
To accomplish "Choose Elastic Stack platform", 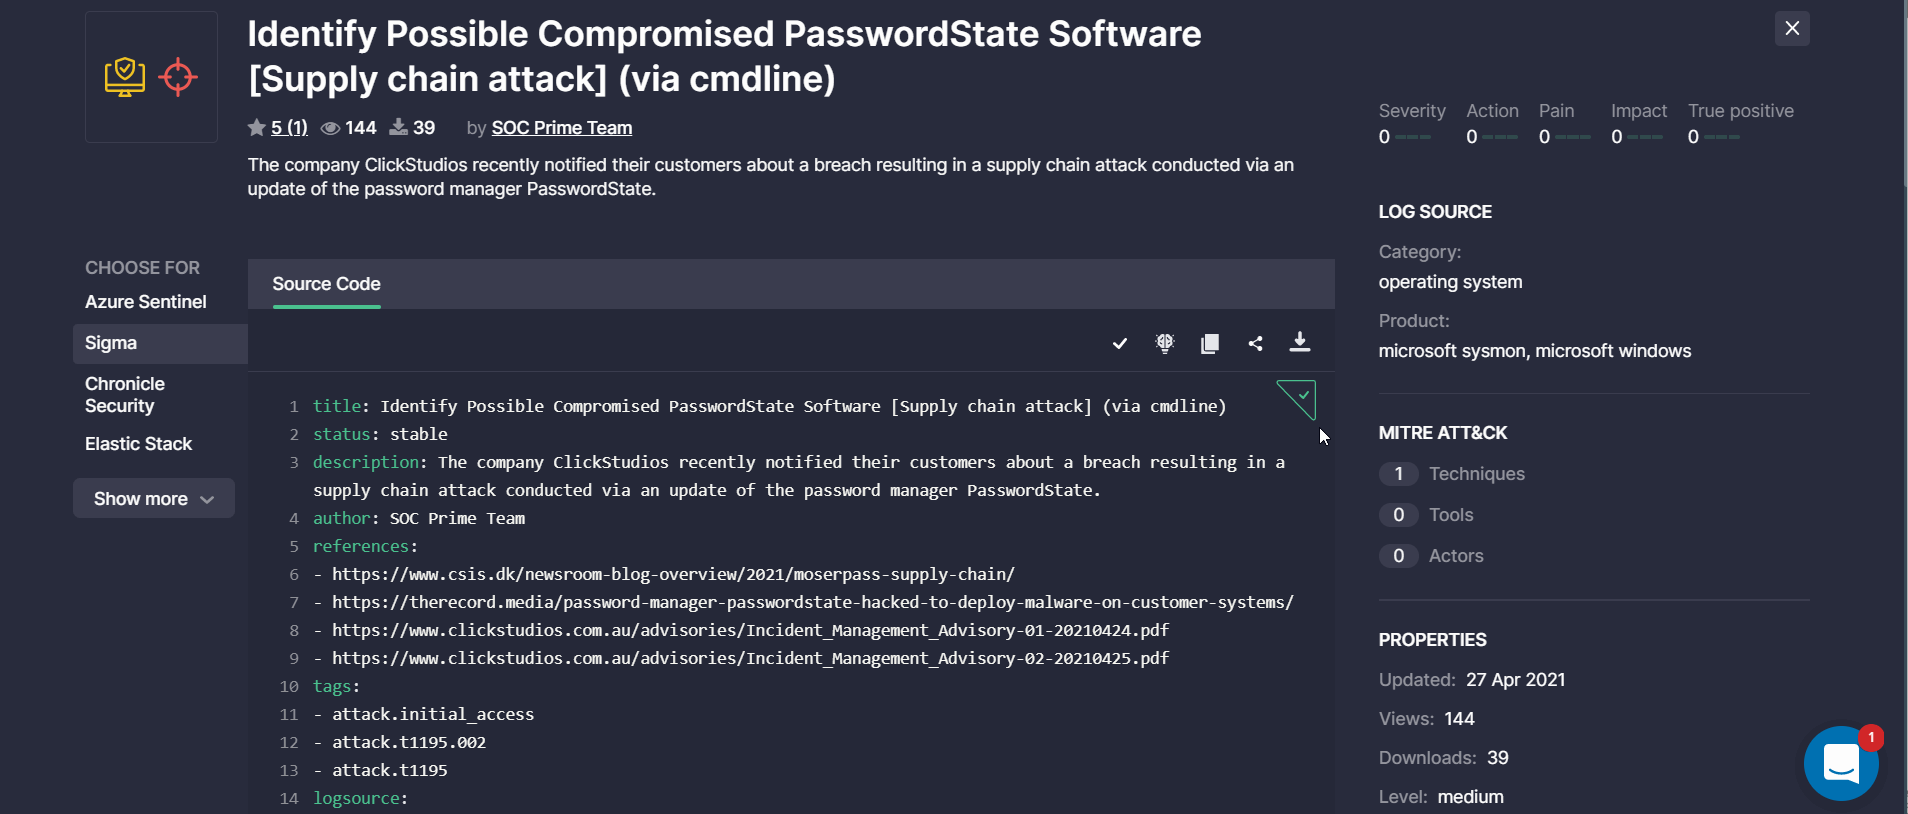I will [x=139, y=444].
